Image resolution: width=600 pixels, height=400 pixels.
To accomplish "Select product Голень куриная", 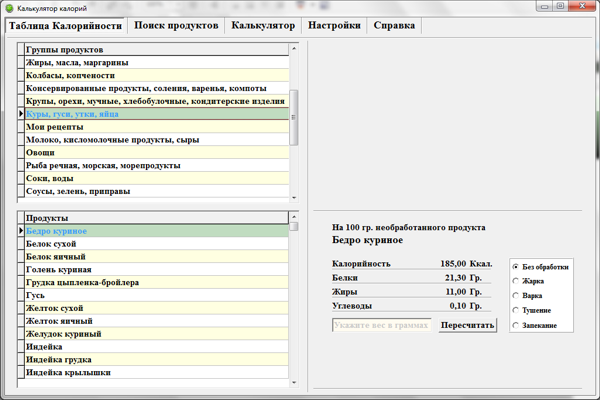I will (157, 269).
